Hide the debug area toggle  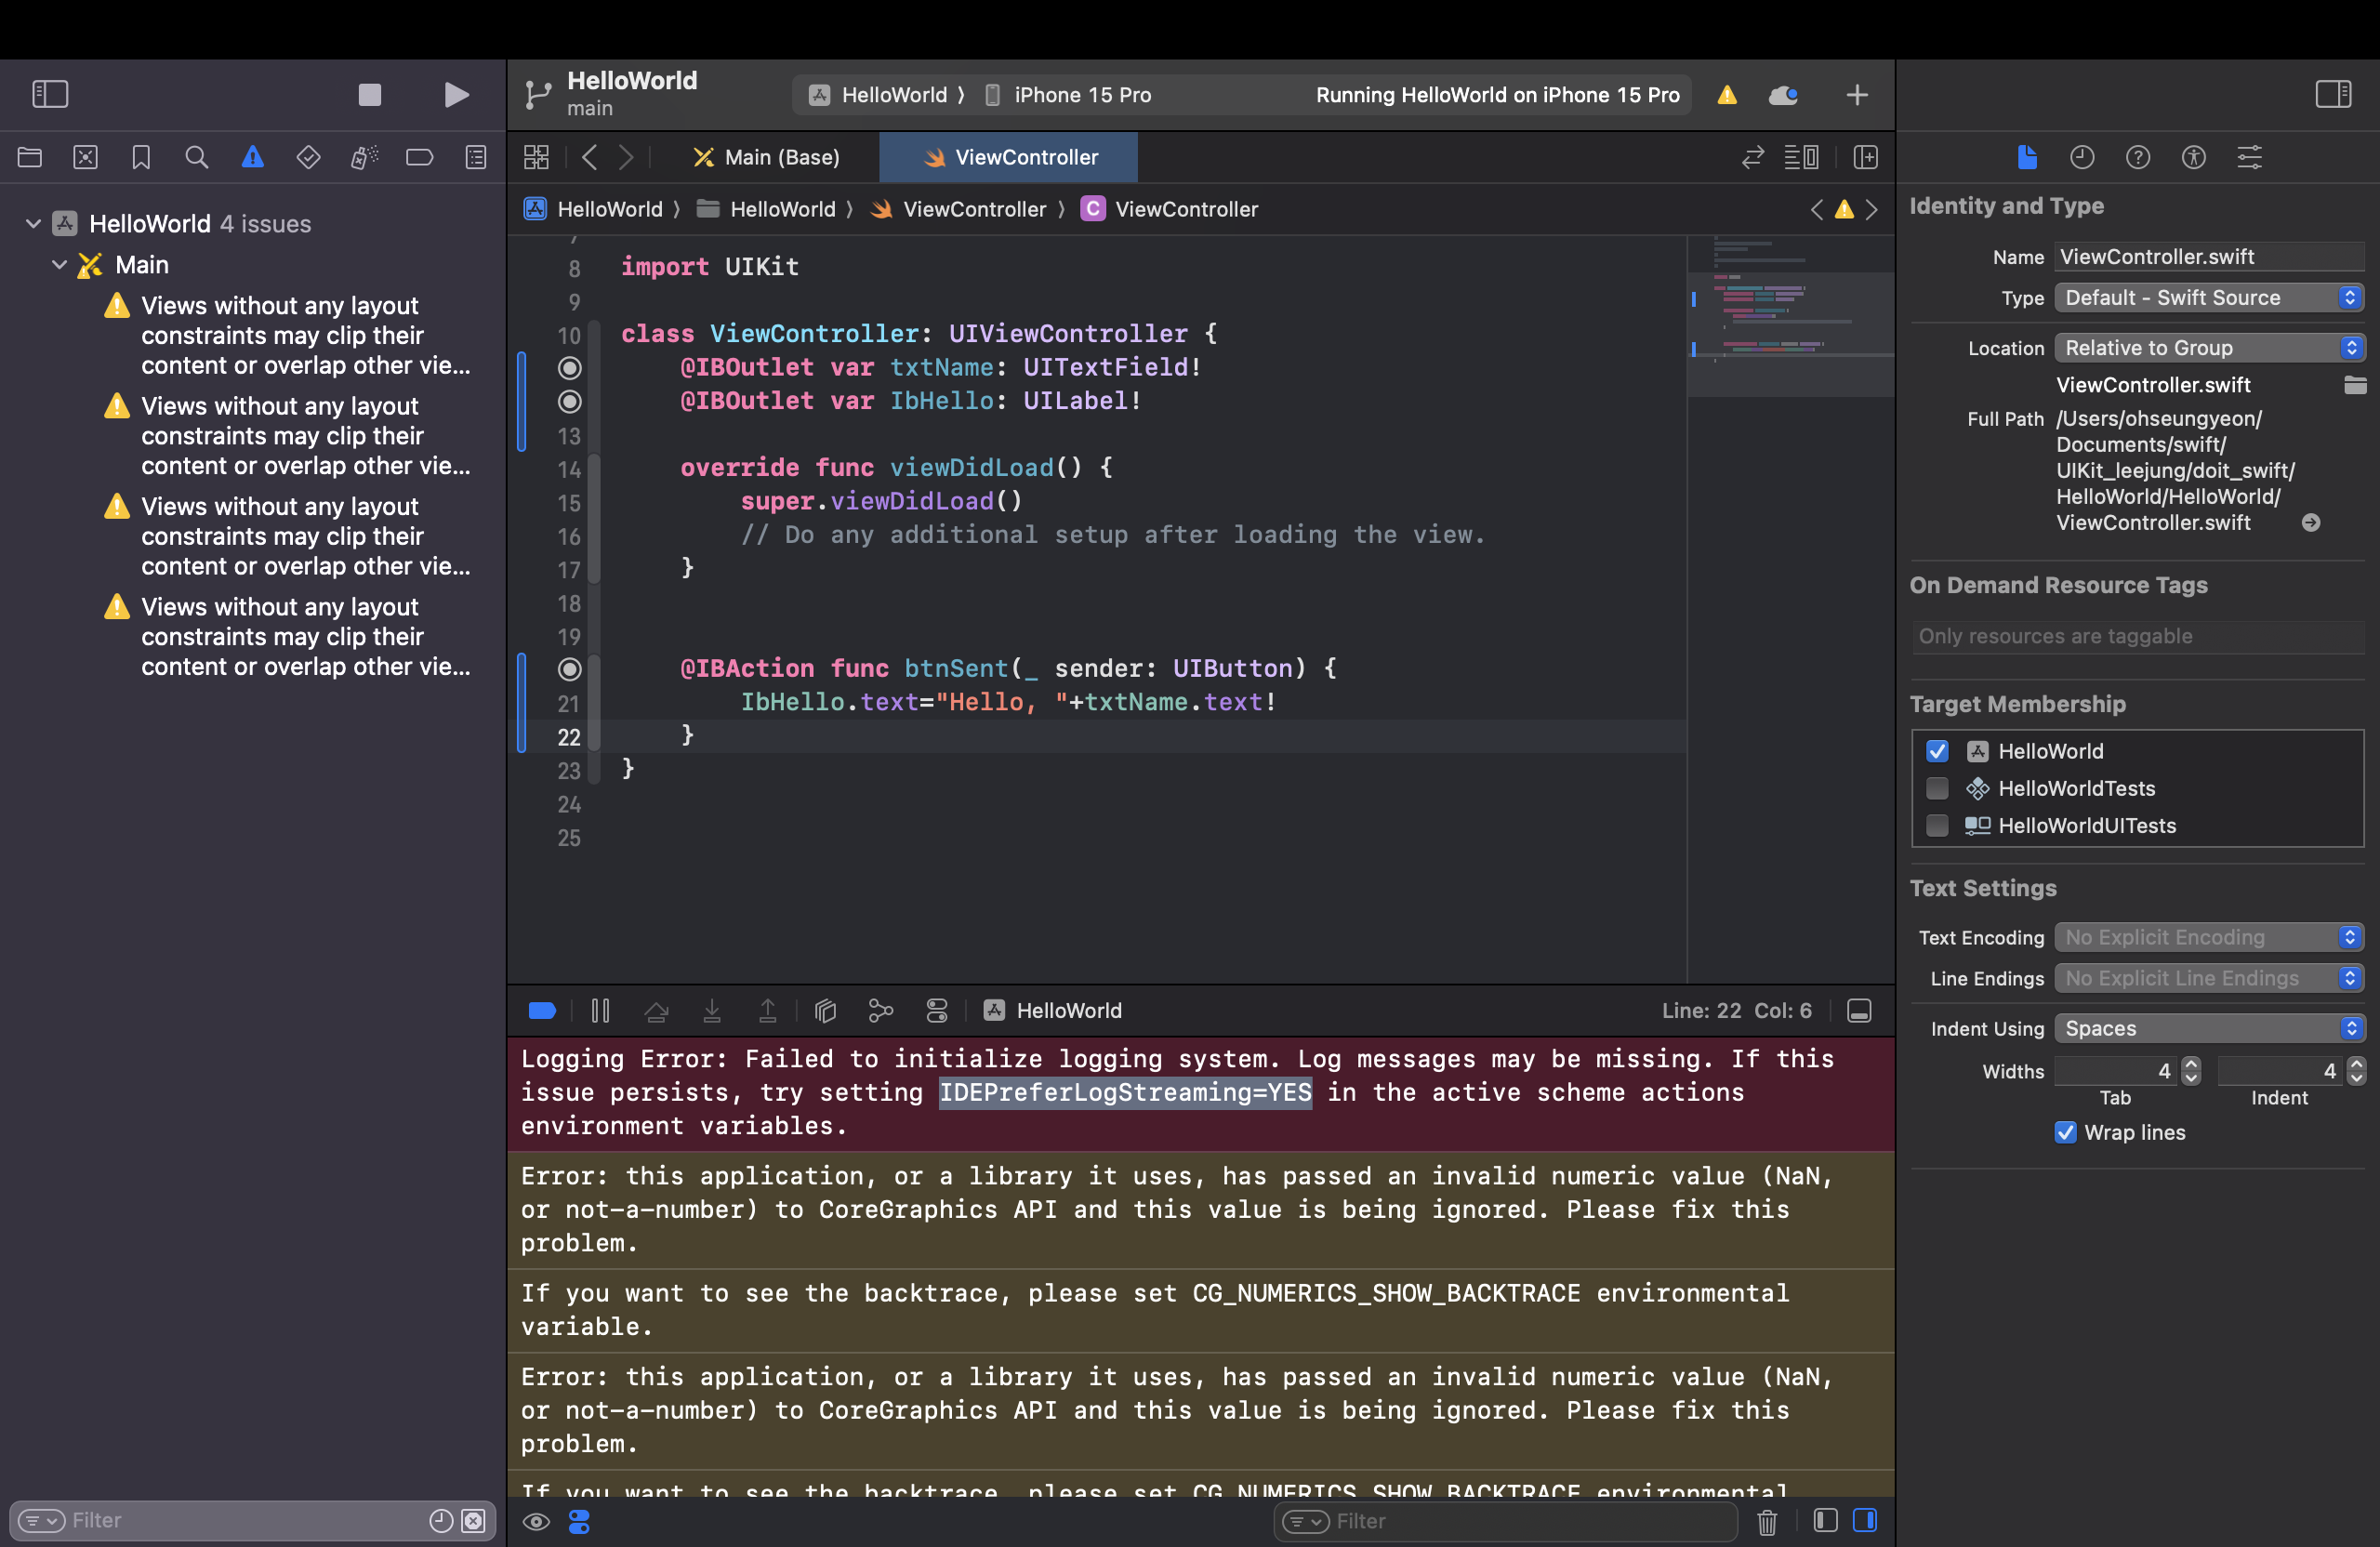point(1859,1010)
